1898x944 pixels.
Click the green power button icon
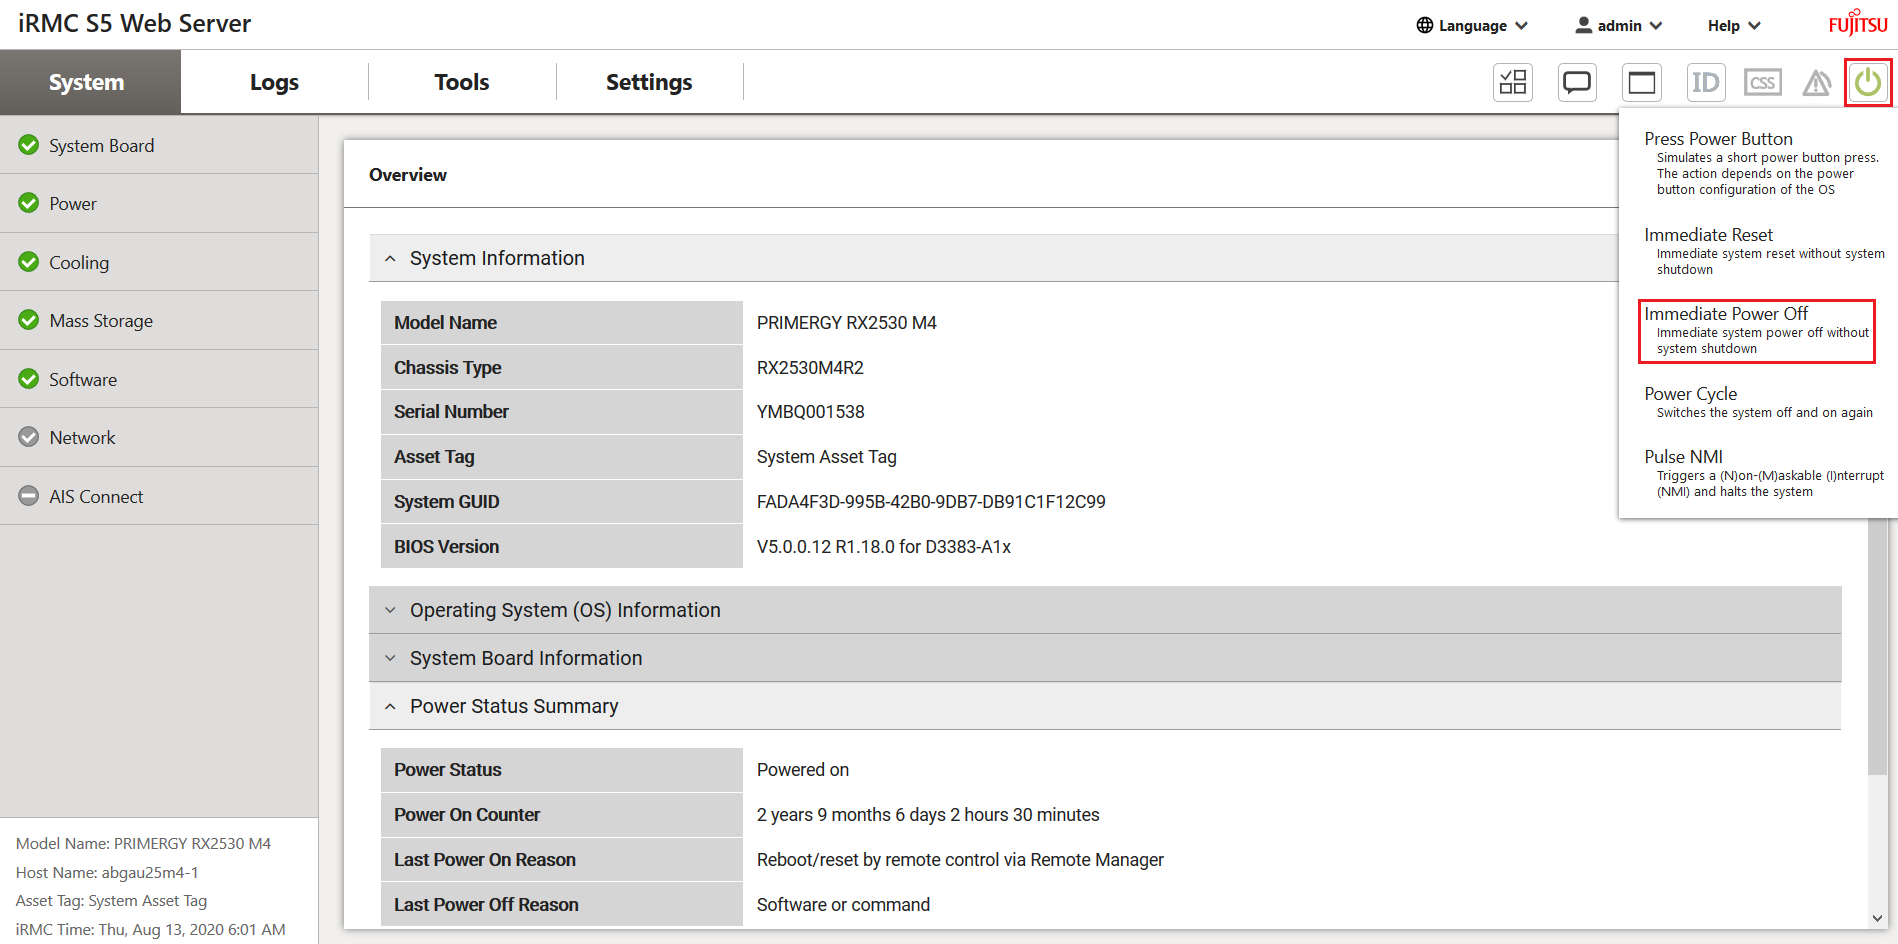pyautogui.click(x=1867, y=82)
